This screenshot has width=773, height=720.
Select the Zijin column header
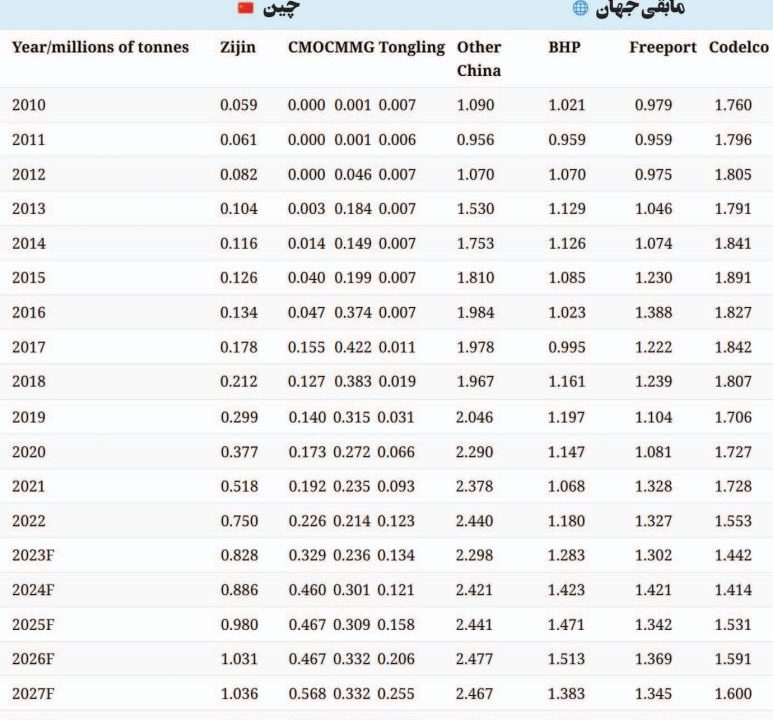click(x=237, y=47)
